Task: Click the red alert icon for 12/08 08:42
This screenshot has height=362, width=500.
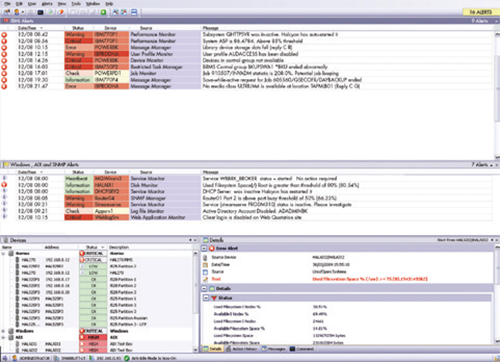Action: (4, 34)
